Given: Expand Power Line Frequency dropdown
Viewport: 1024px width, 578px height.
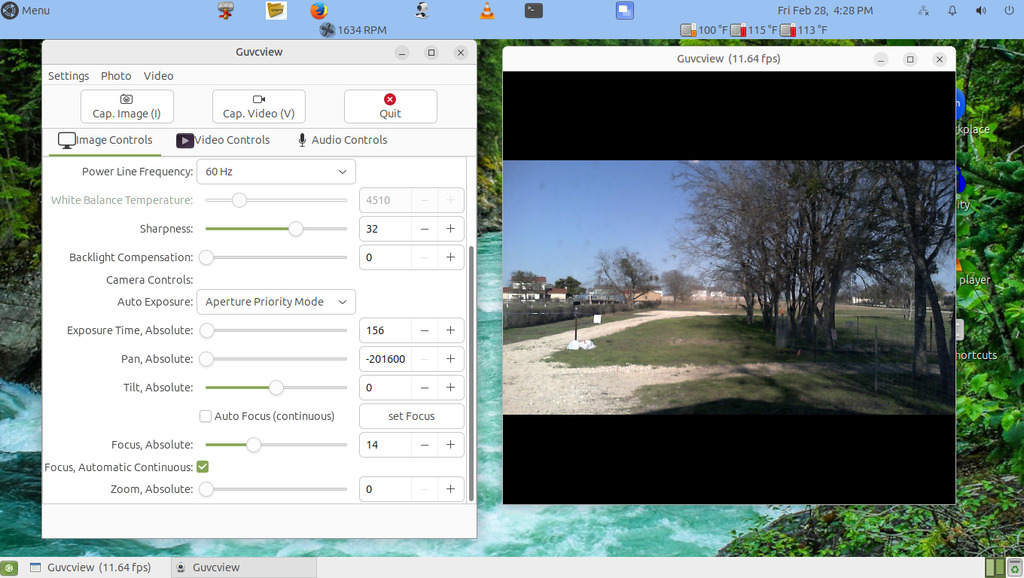Looking at the screenshot, I should click(x=275, y=172).
